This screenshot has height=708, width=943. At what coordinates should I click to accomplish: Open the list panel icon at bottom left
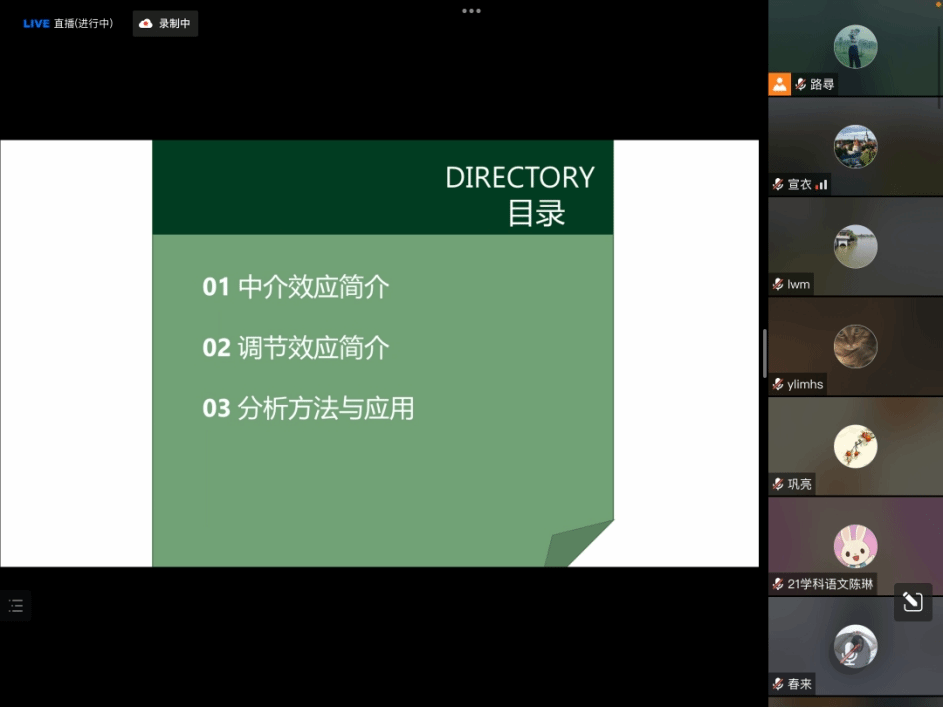pos(16,605)
